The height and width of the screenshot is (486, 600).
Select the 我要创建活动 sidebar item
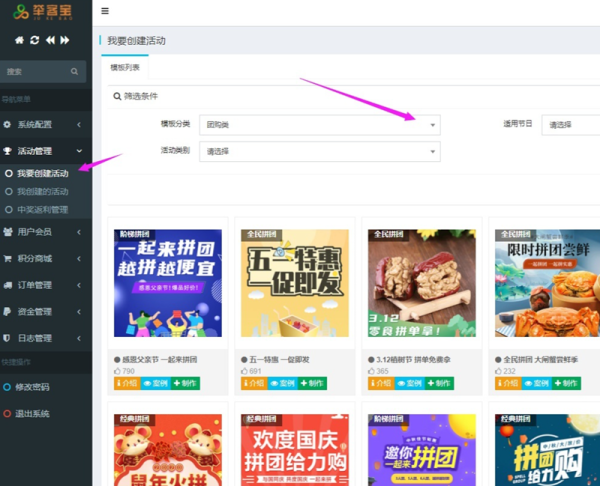(x=42, y=174)
